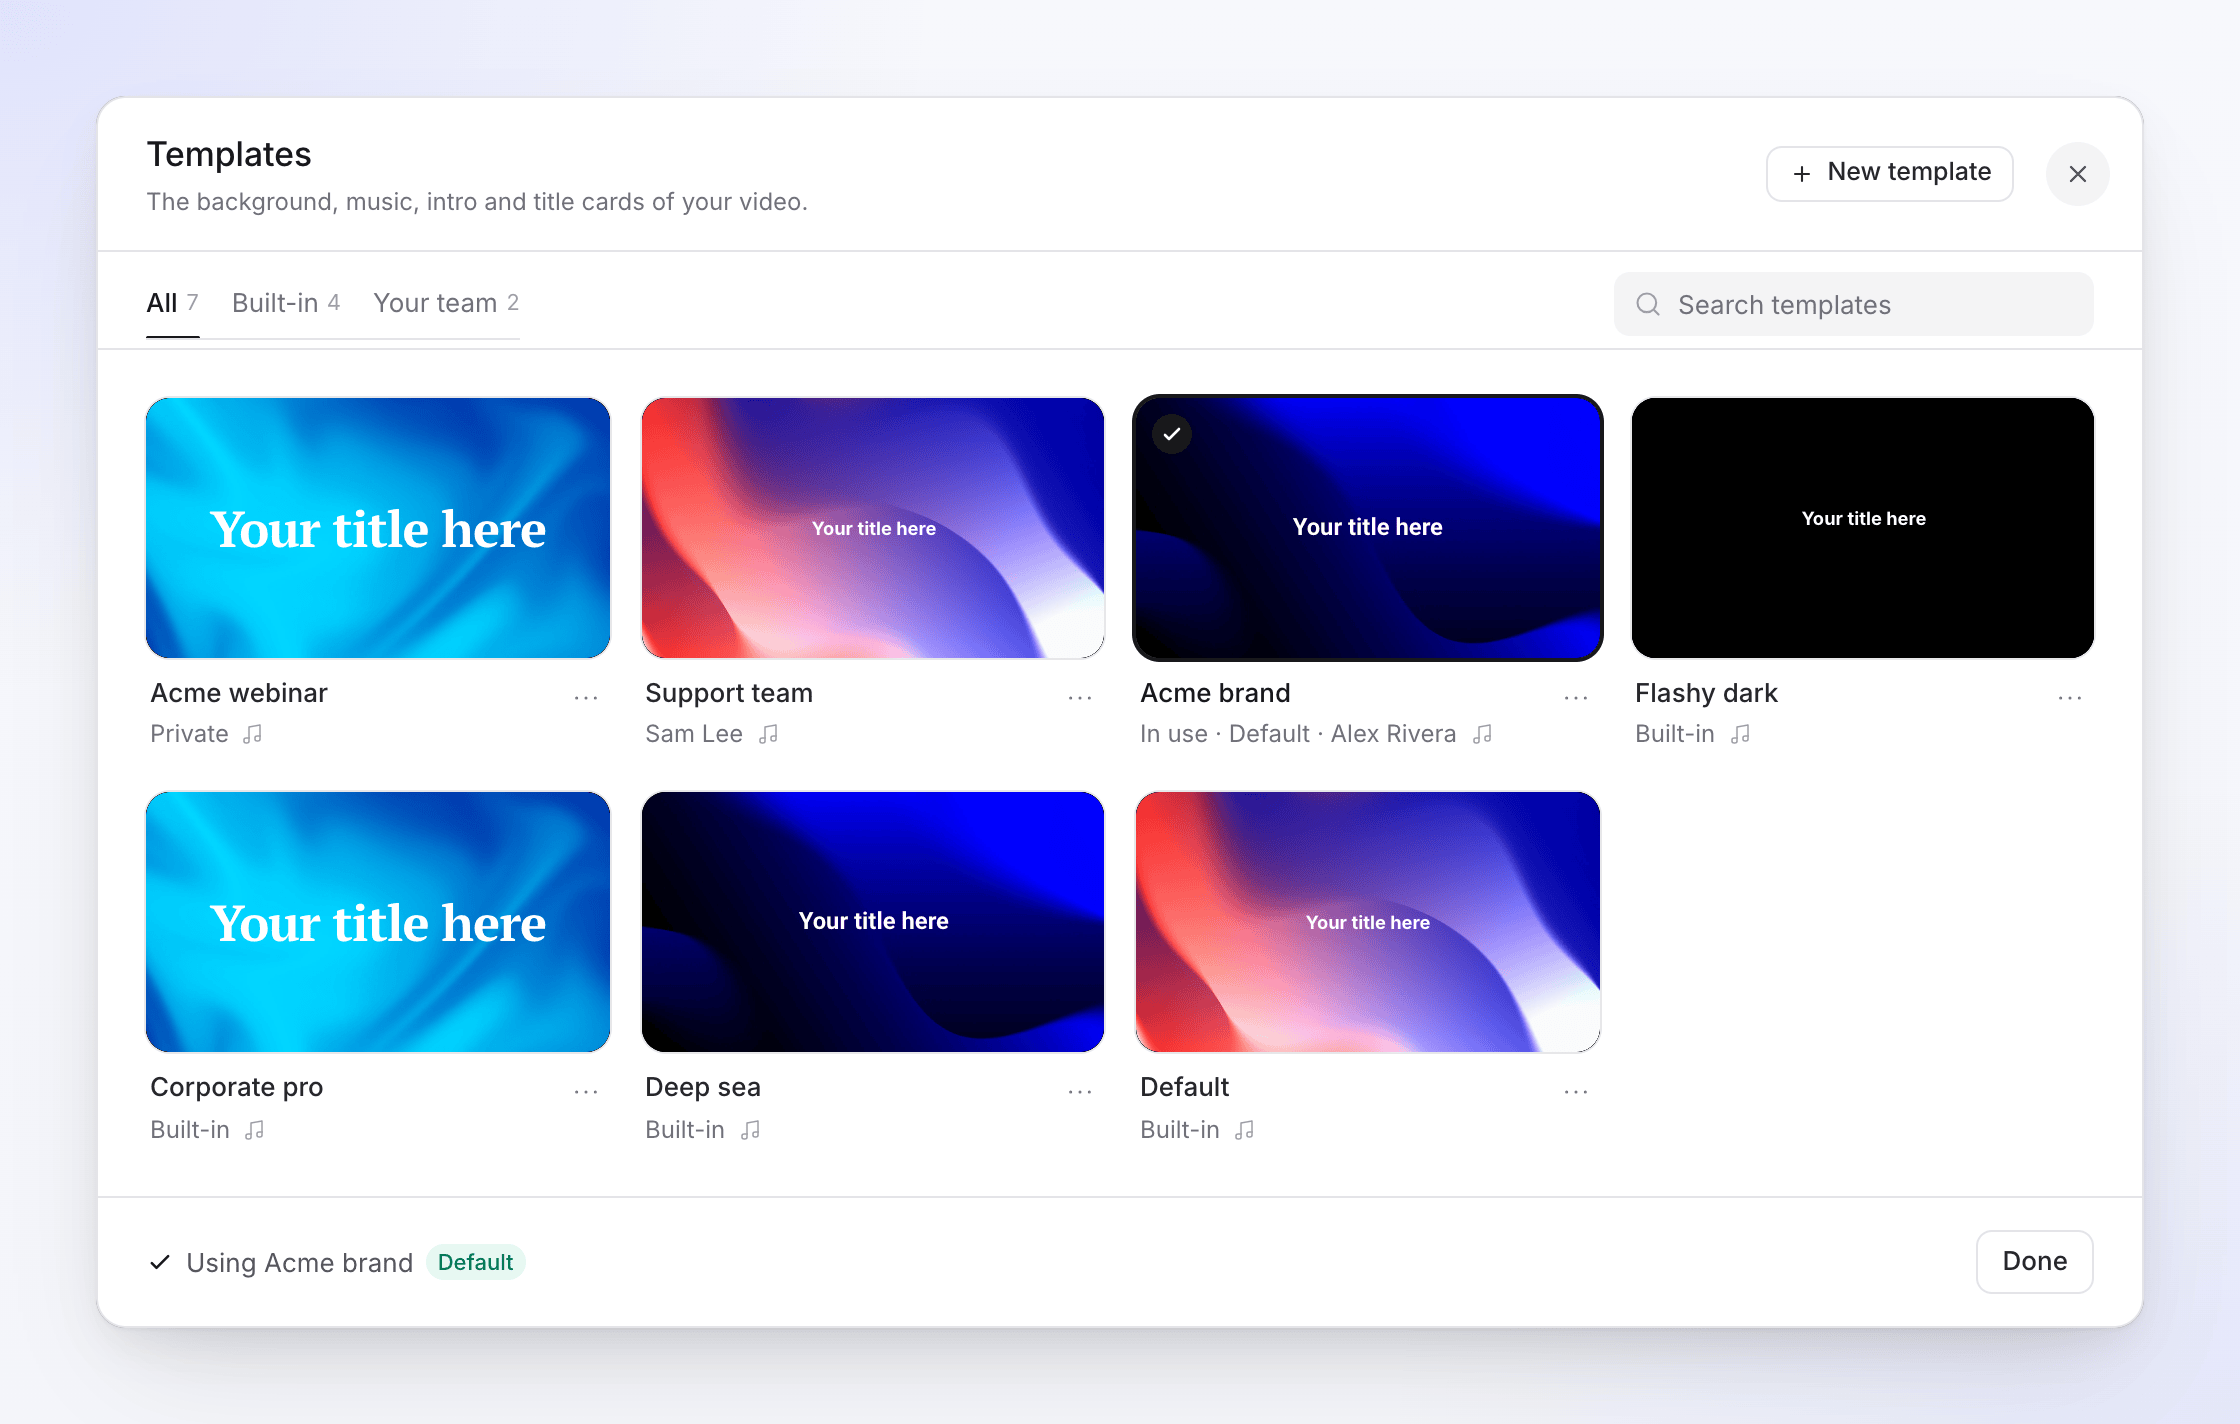Open the more options menu for Acme webinar
Image resolution: width=2240 pixels, height=1424 pixels.
pos(586,697)
